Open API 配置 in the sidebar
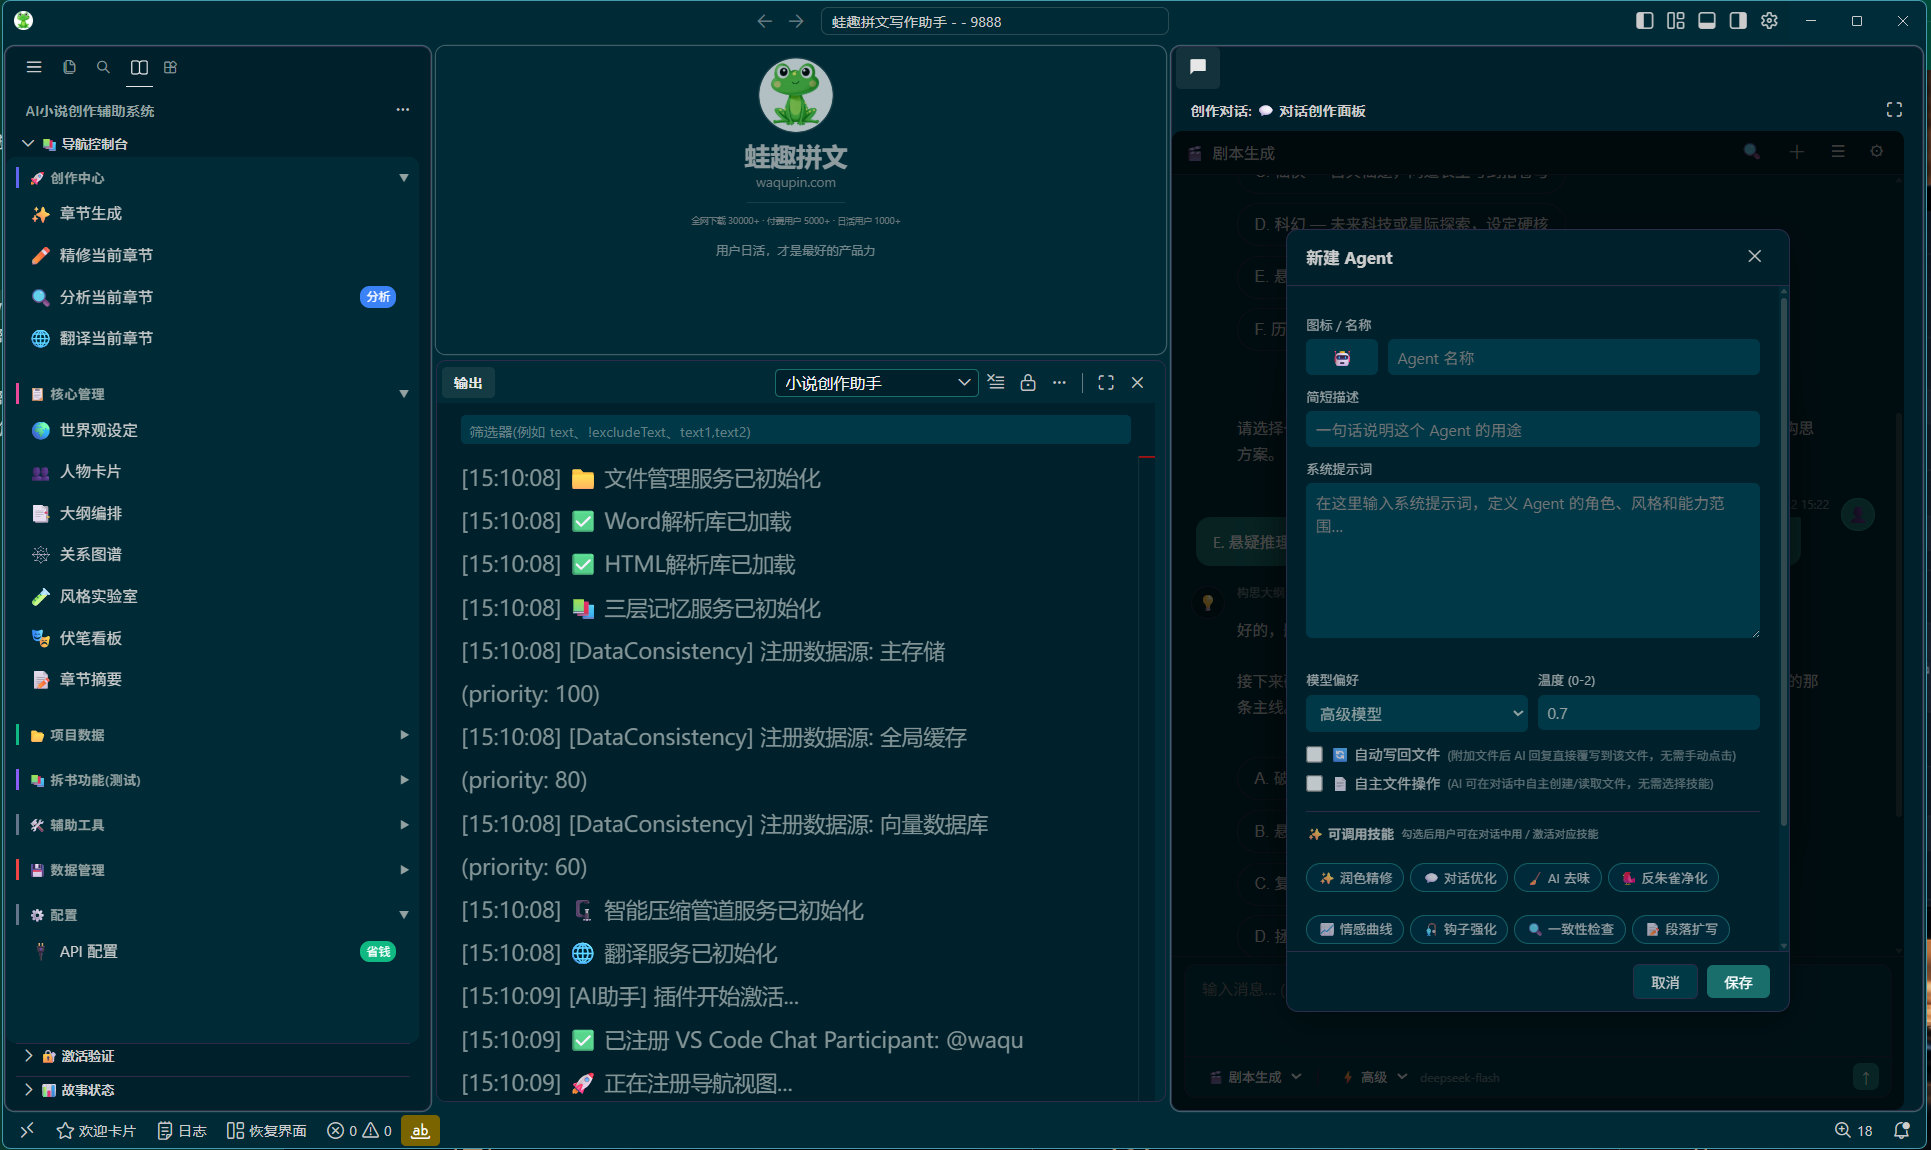 216,952
